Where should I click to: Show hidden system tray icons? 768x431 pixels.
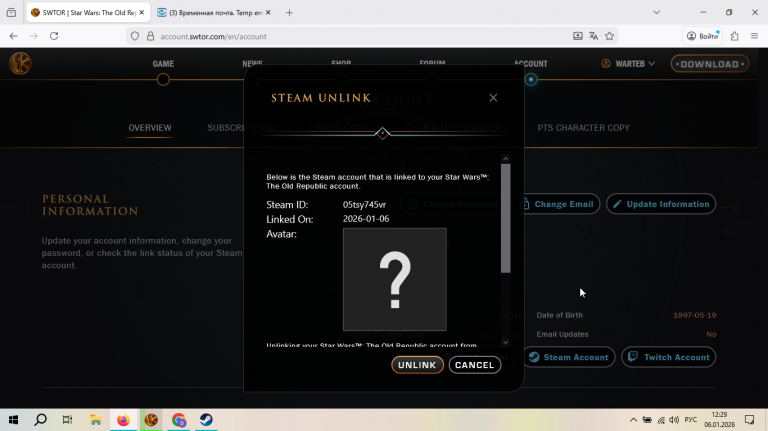(x=633, y=420)
